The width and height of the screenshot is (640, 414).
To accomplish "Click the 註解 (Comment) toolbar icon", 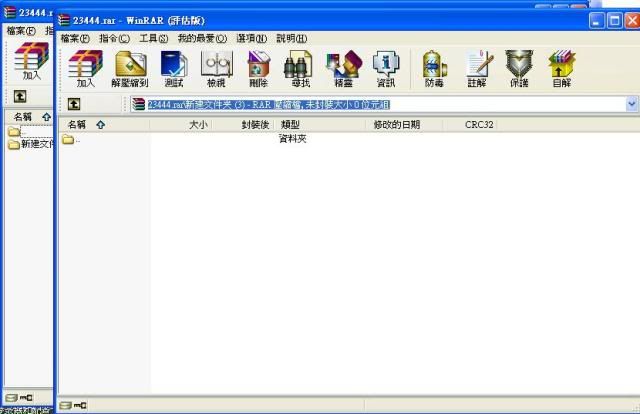I will tap(478, 68).
